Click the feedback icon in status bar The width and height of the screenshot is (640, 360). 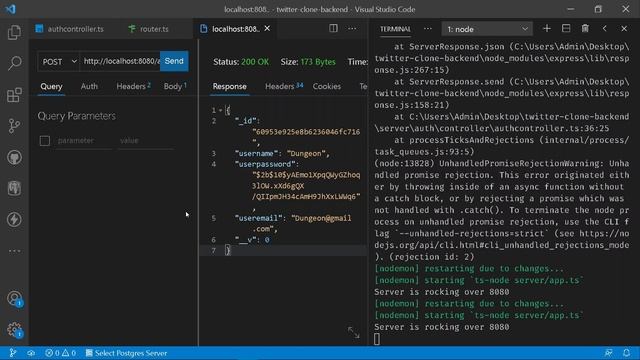[608, 353]
